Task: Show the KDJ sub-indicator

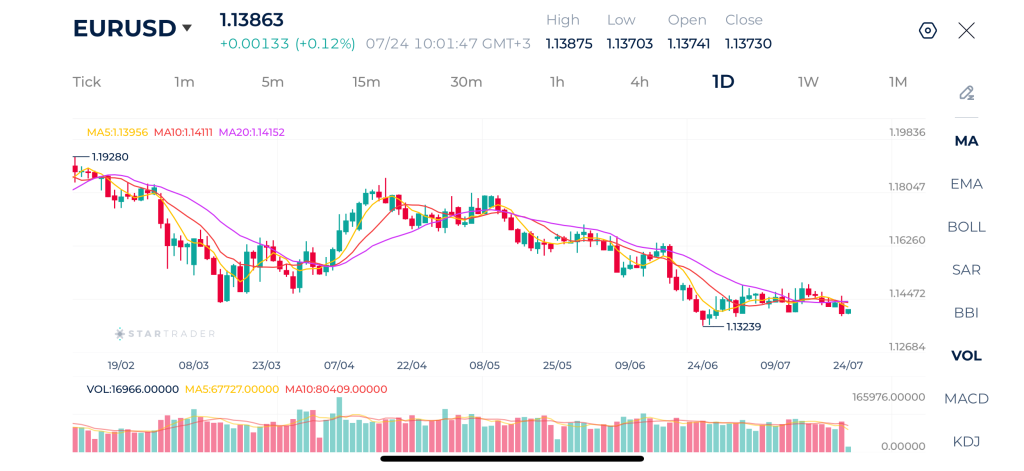Action: [967, 442]
